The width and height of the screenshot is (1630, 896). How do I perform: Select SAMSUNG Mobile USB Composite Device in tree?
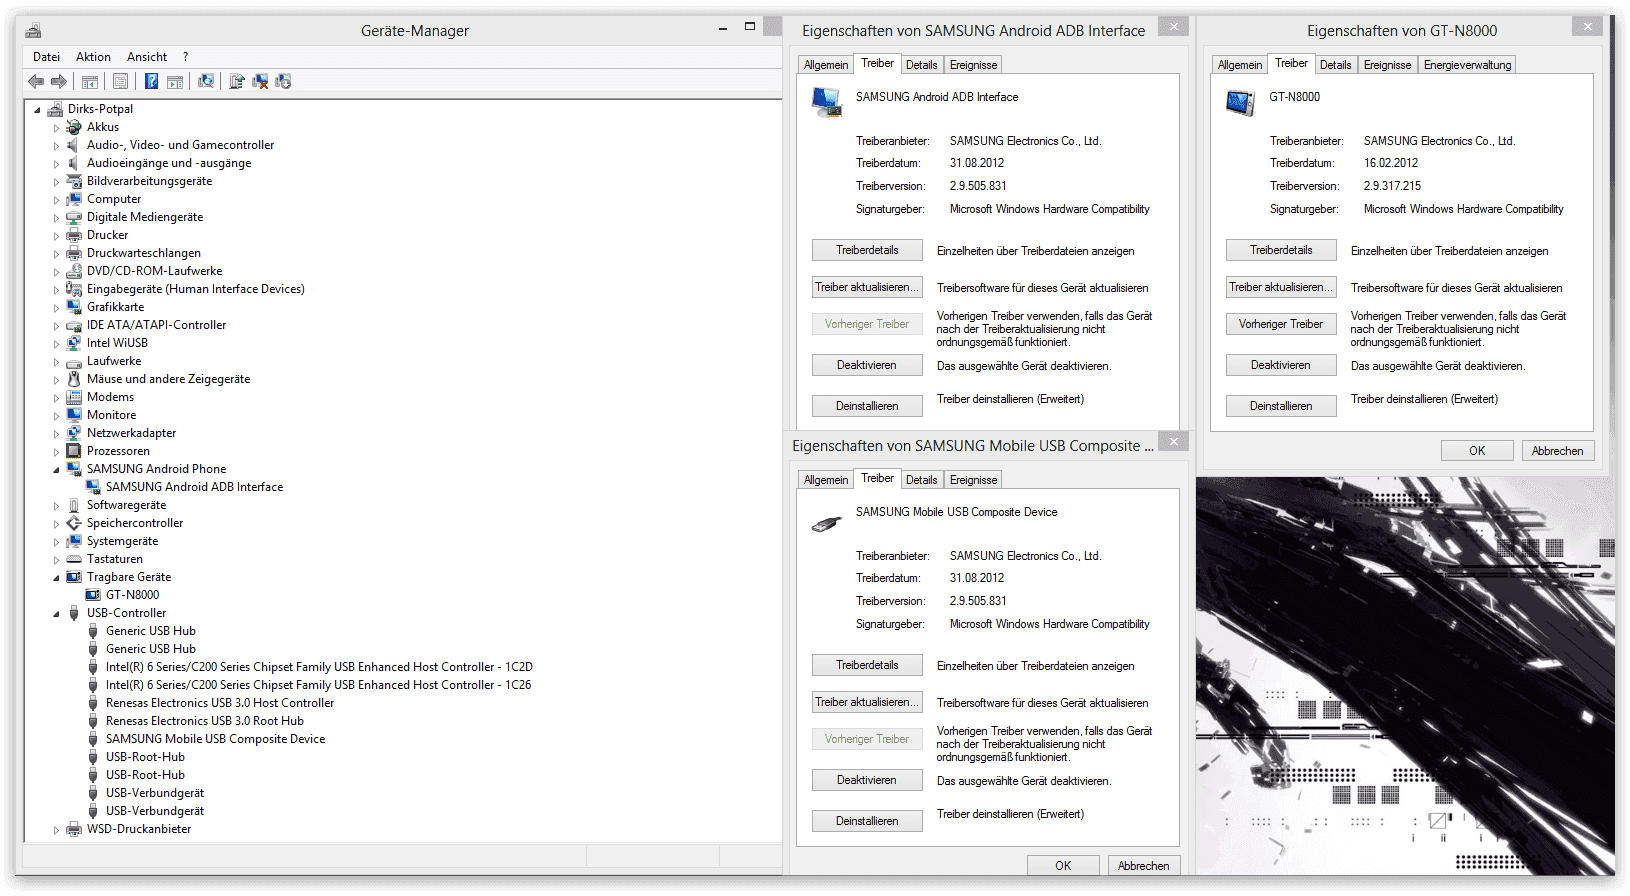215,739
